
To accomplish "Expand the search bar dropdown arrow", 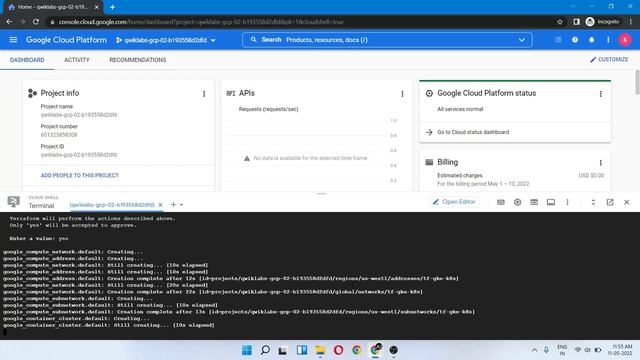I will 522,40.
